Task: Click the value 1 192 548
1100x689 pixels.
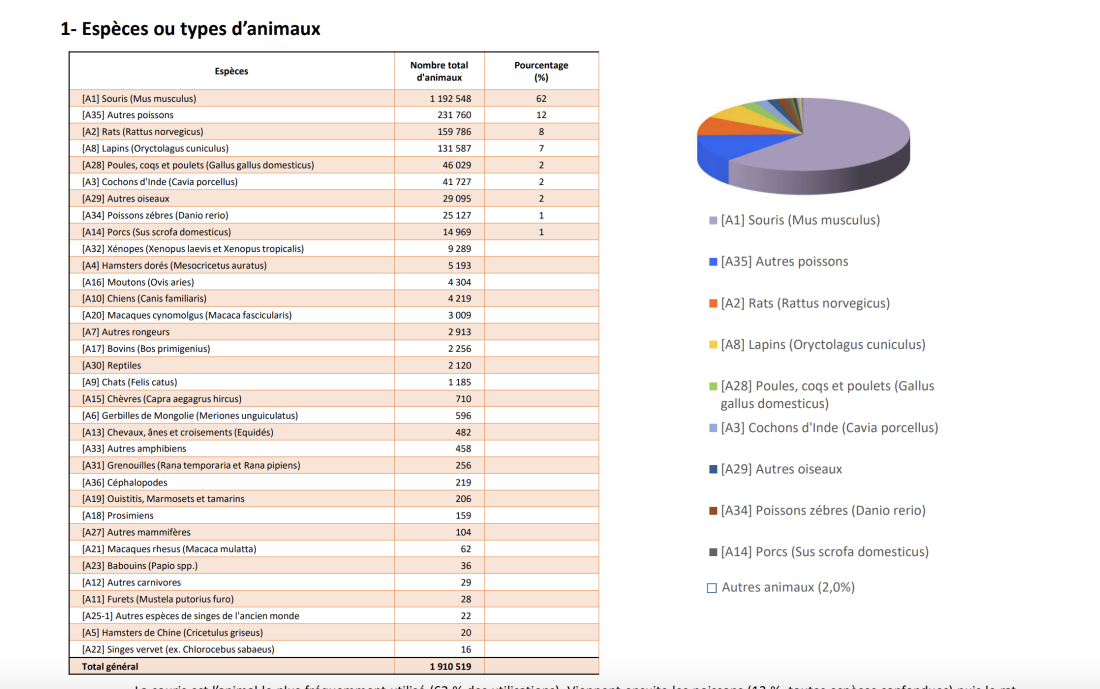Action: [x=450, y=98]
